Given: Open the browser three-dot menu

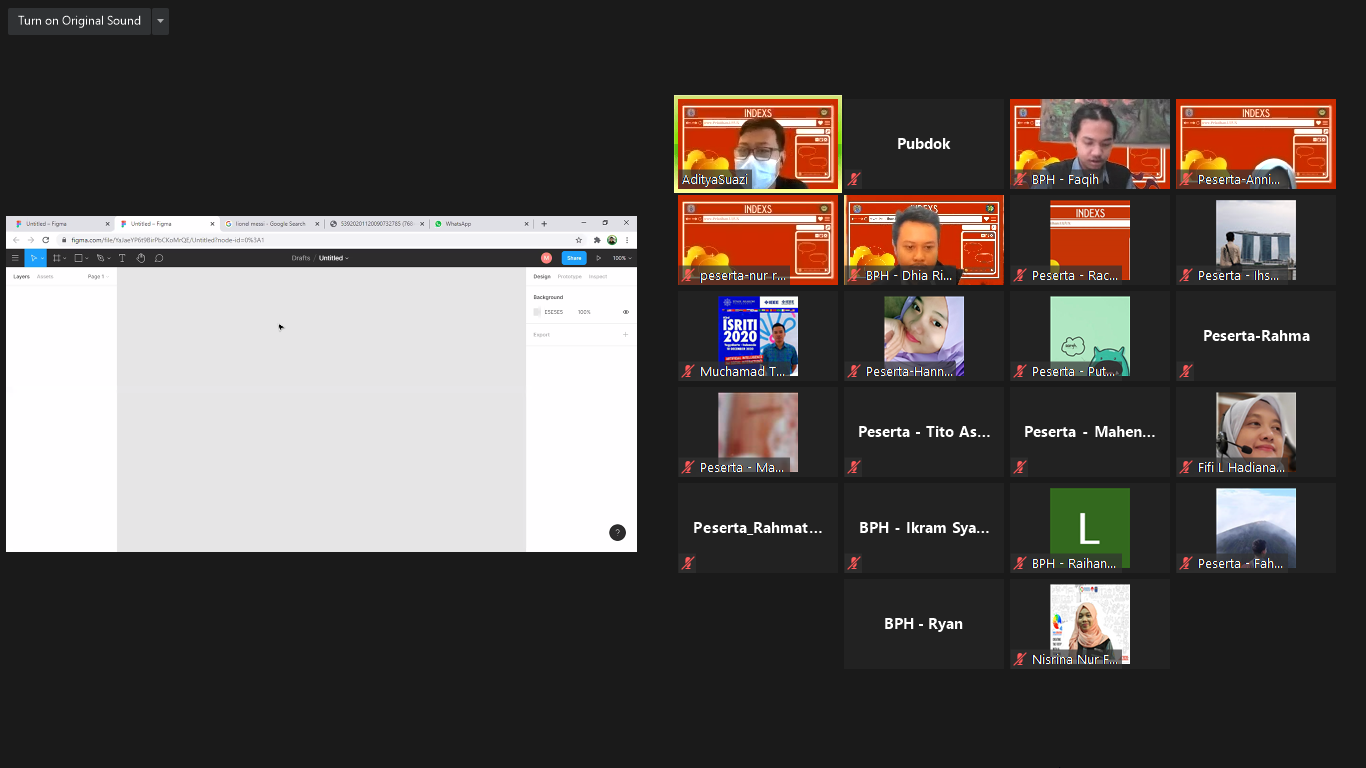Looking at the screenshot, I should 627,240.
